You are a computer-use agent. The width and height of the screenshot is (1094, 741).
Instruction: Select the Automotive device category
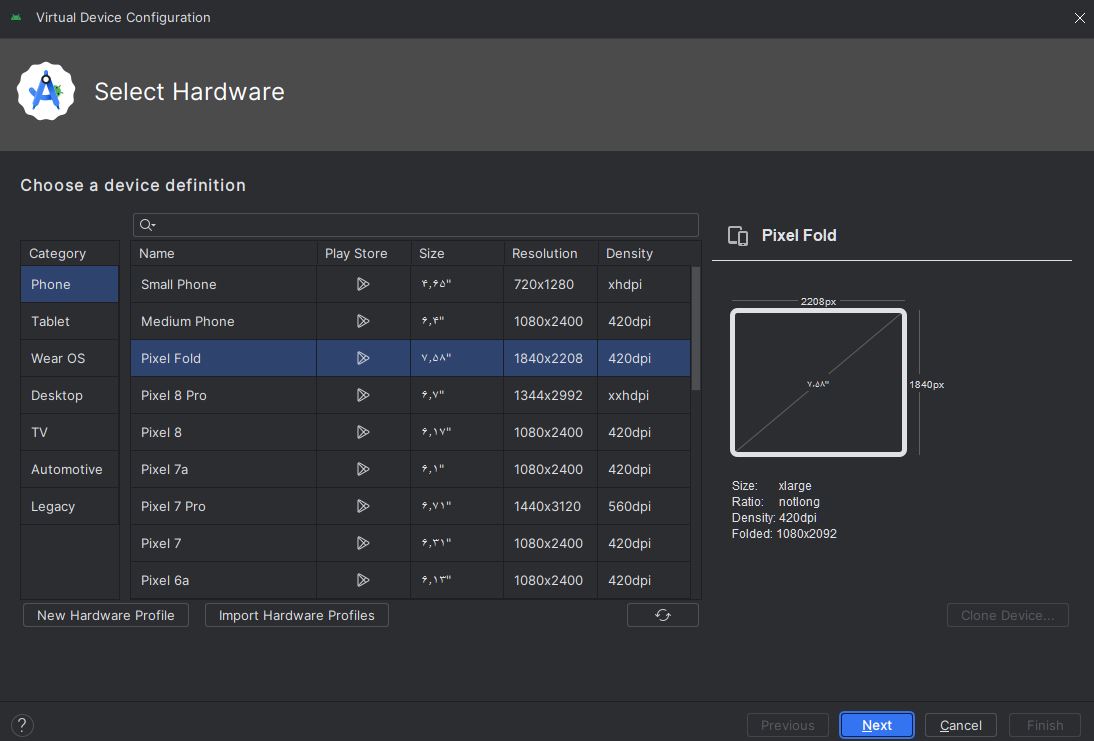click(67, 469)
